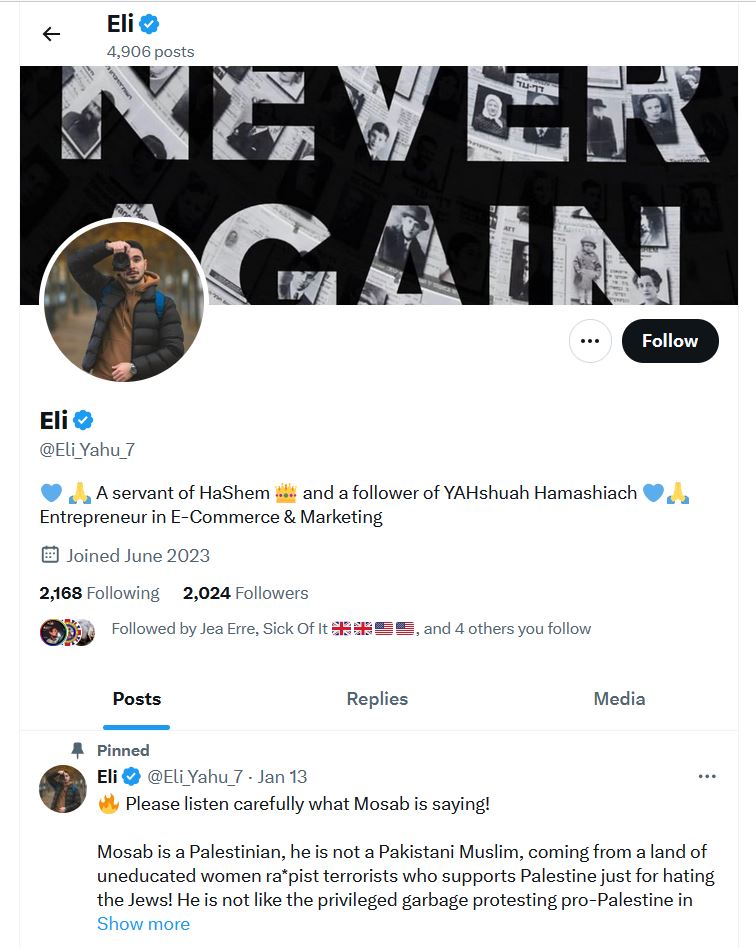Click the calendar icon beside Joined June 2023
Screen dimensions: 756x948
coord(50,554)
